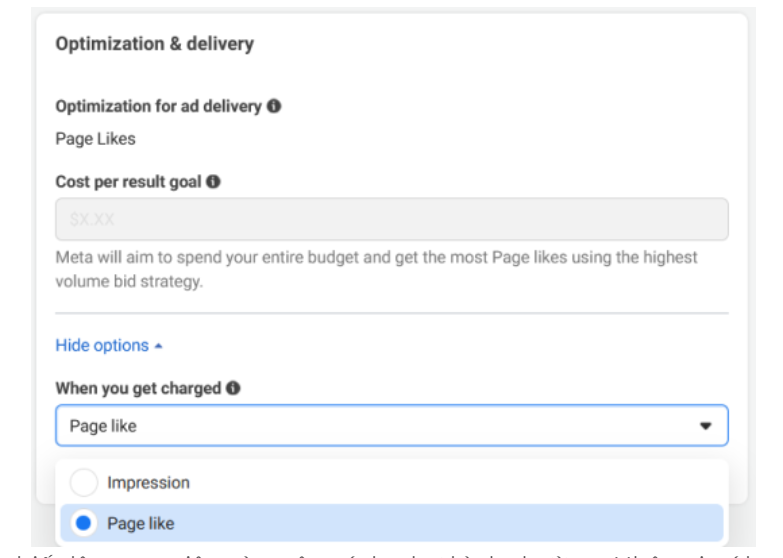
Task: Collapse the options using Hide options
Action: (102, 346)
